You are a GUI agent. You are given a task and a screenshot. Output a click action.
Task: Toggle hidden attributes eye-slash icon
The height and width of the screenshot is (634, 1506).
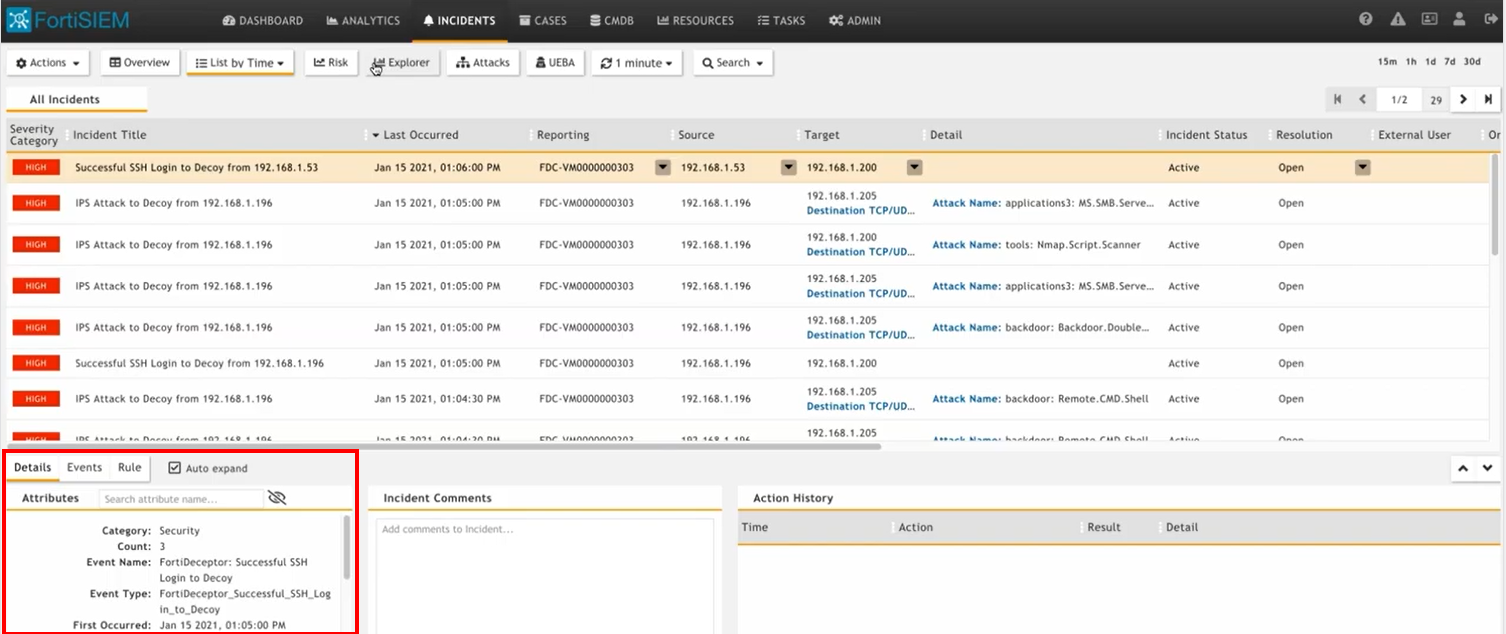coord(277,498)
